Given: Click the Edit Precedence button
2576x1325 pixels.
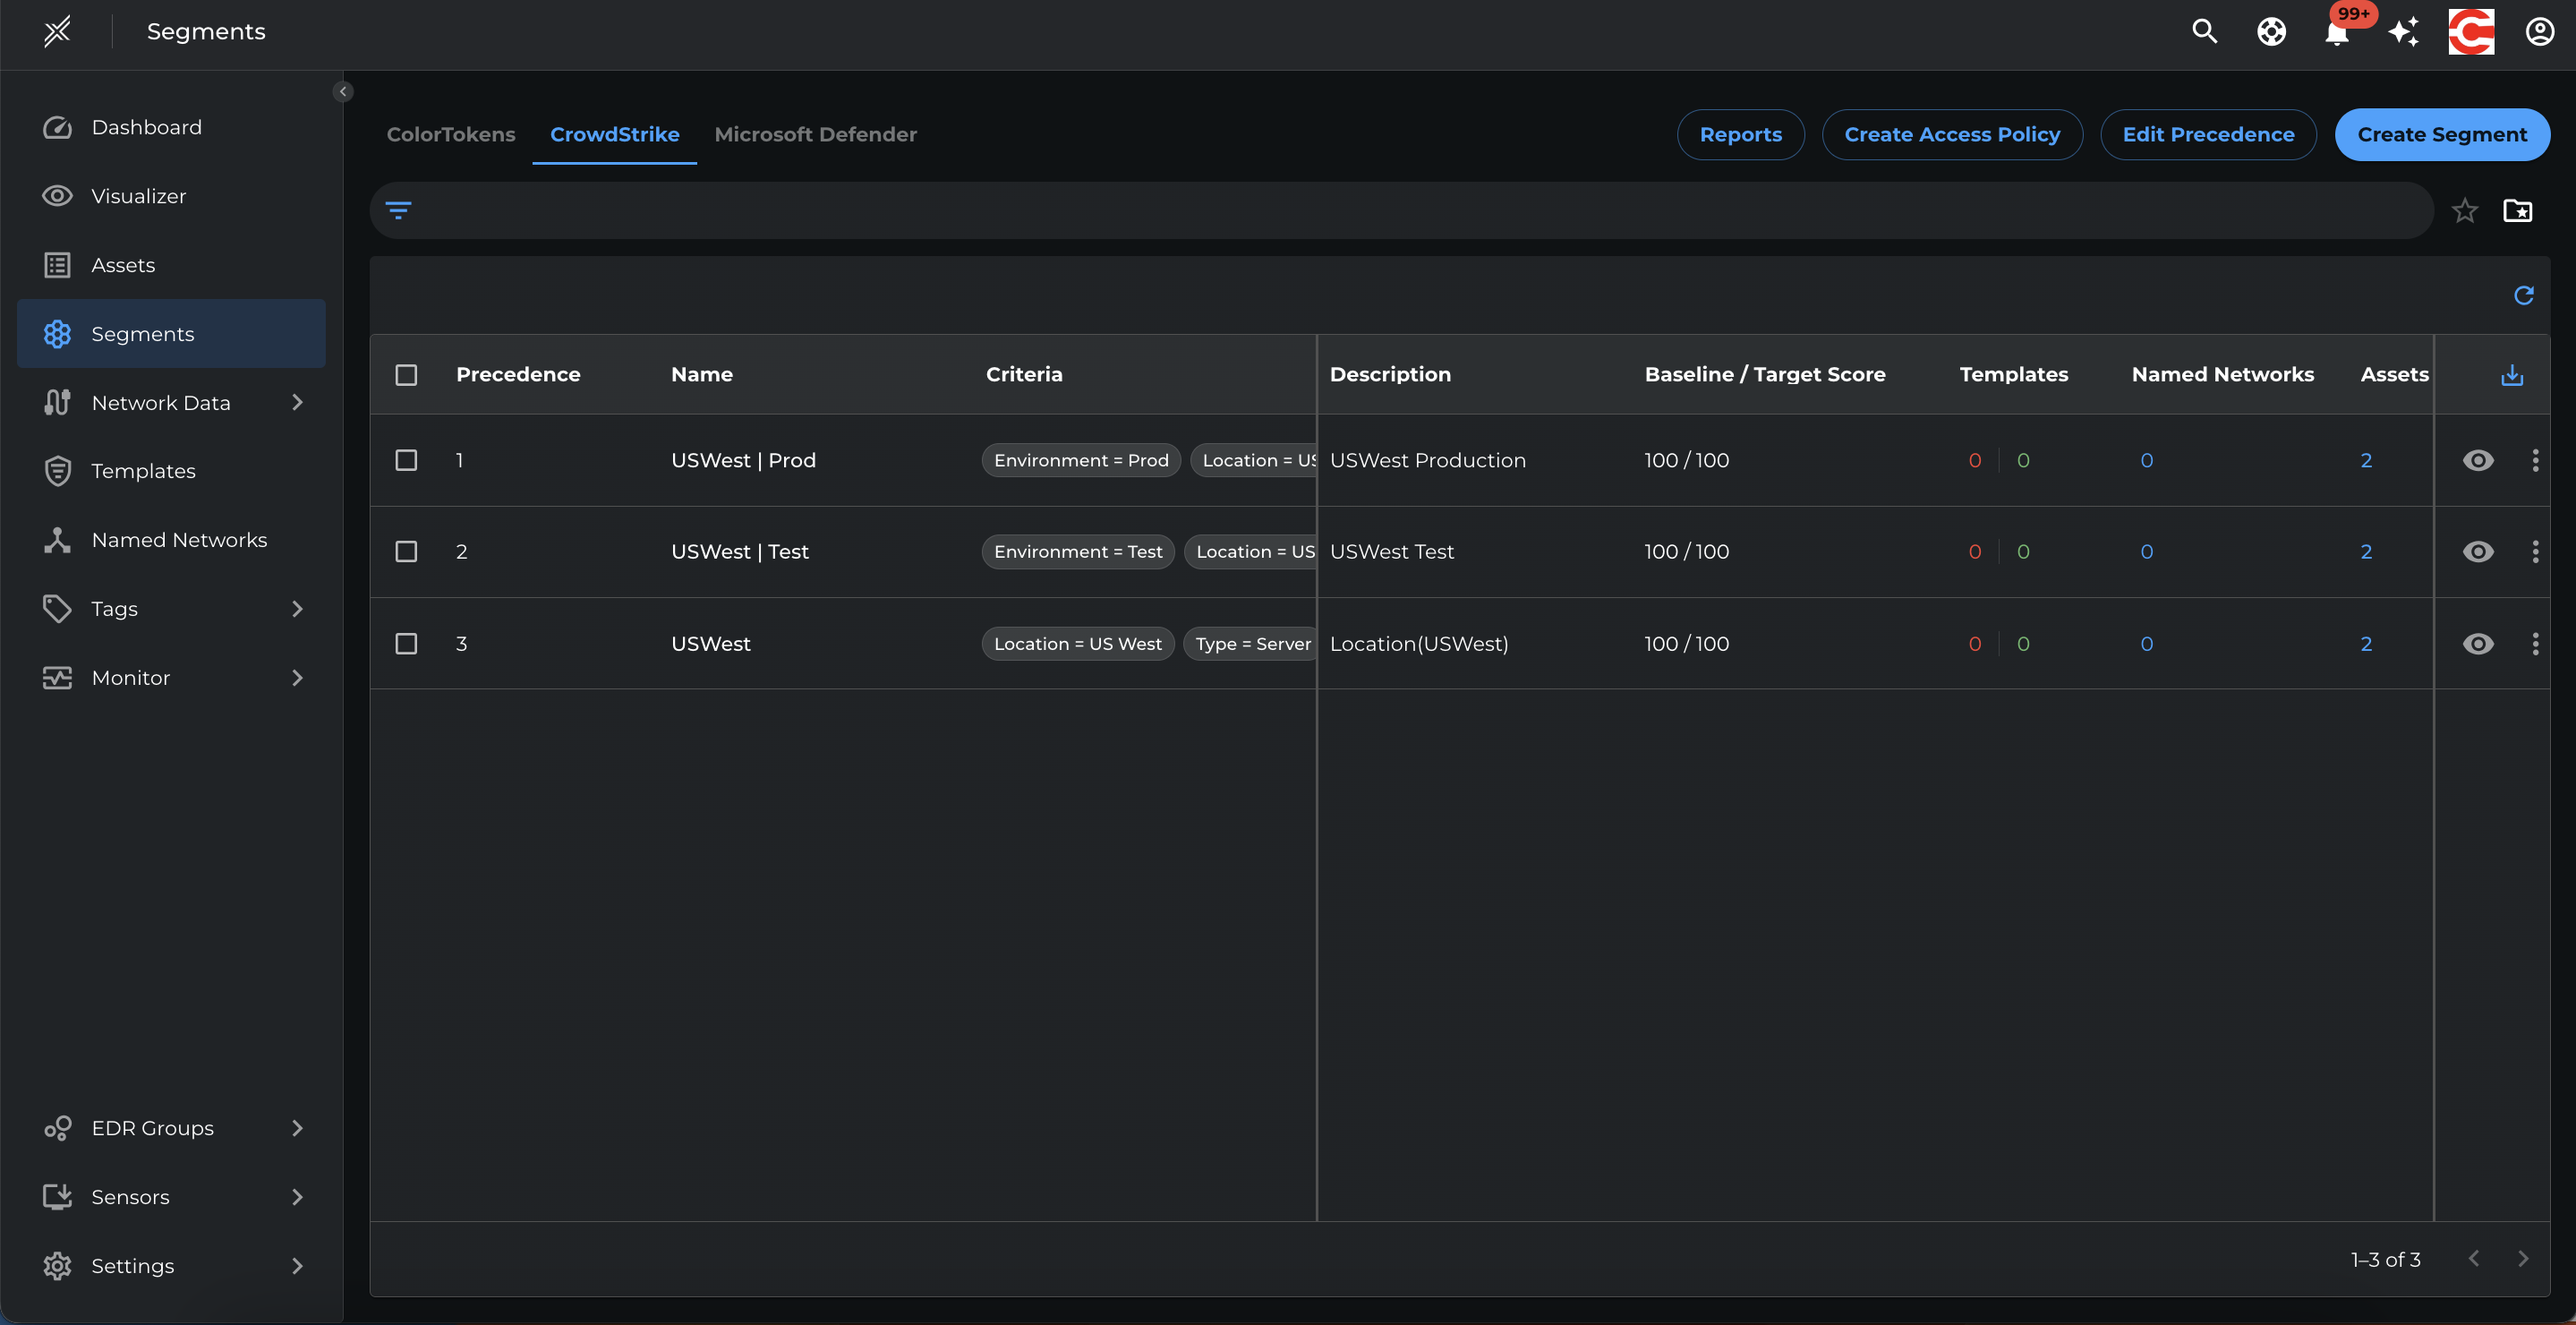Looking at the screenshot, I should click(x=2208, y=134).
